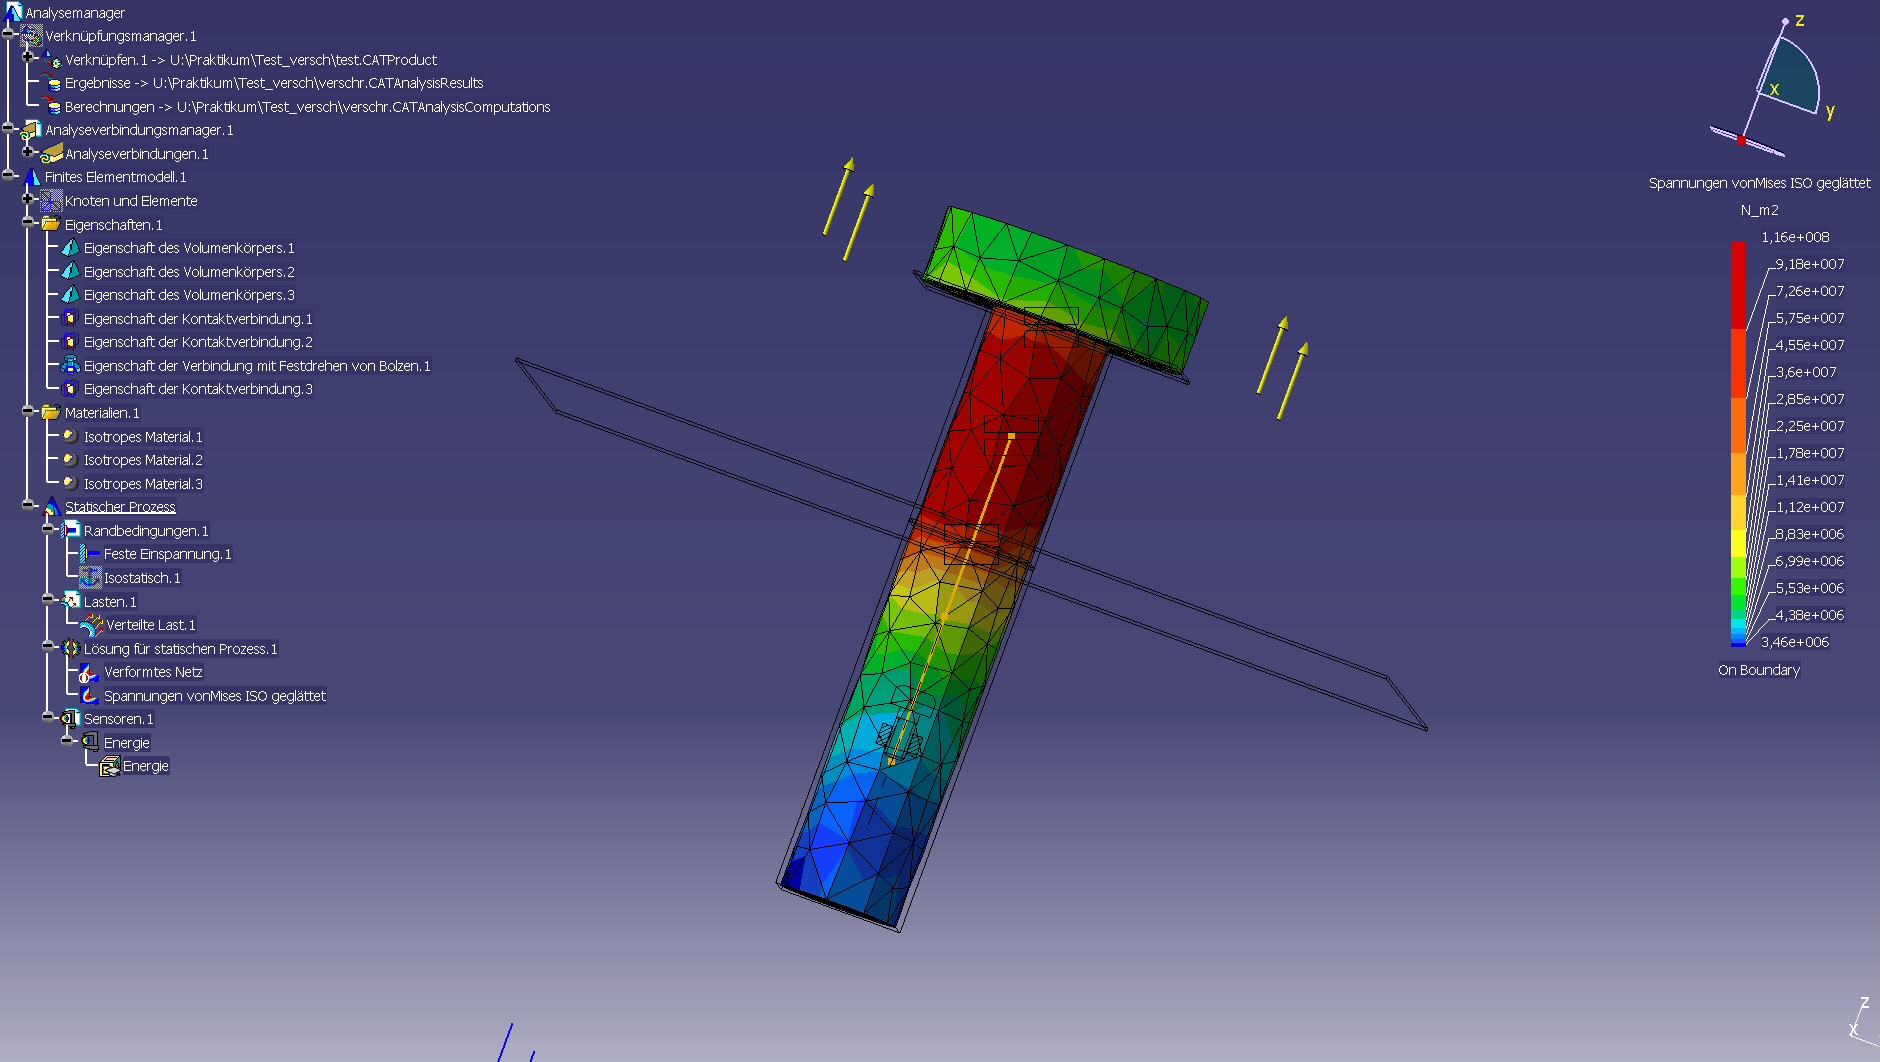The width and height of the screenshot is (1880, 1062).
Task: Click the Isotropes Material.3 sphere icon
Action: (70, 483)
